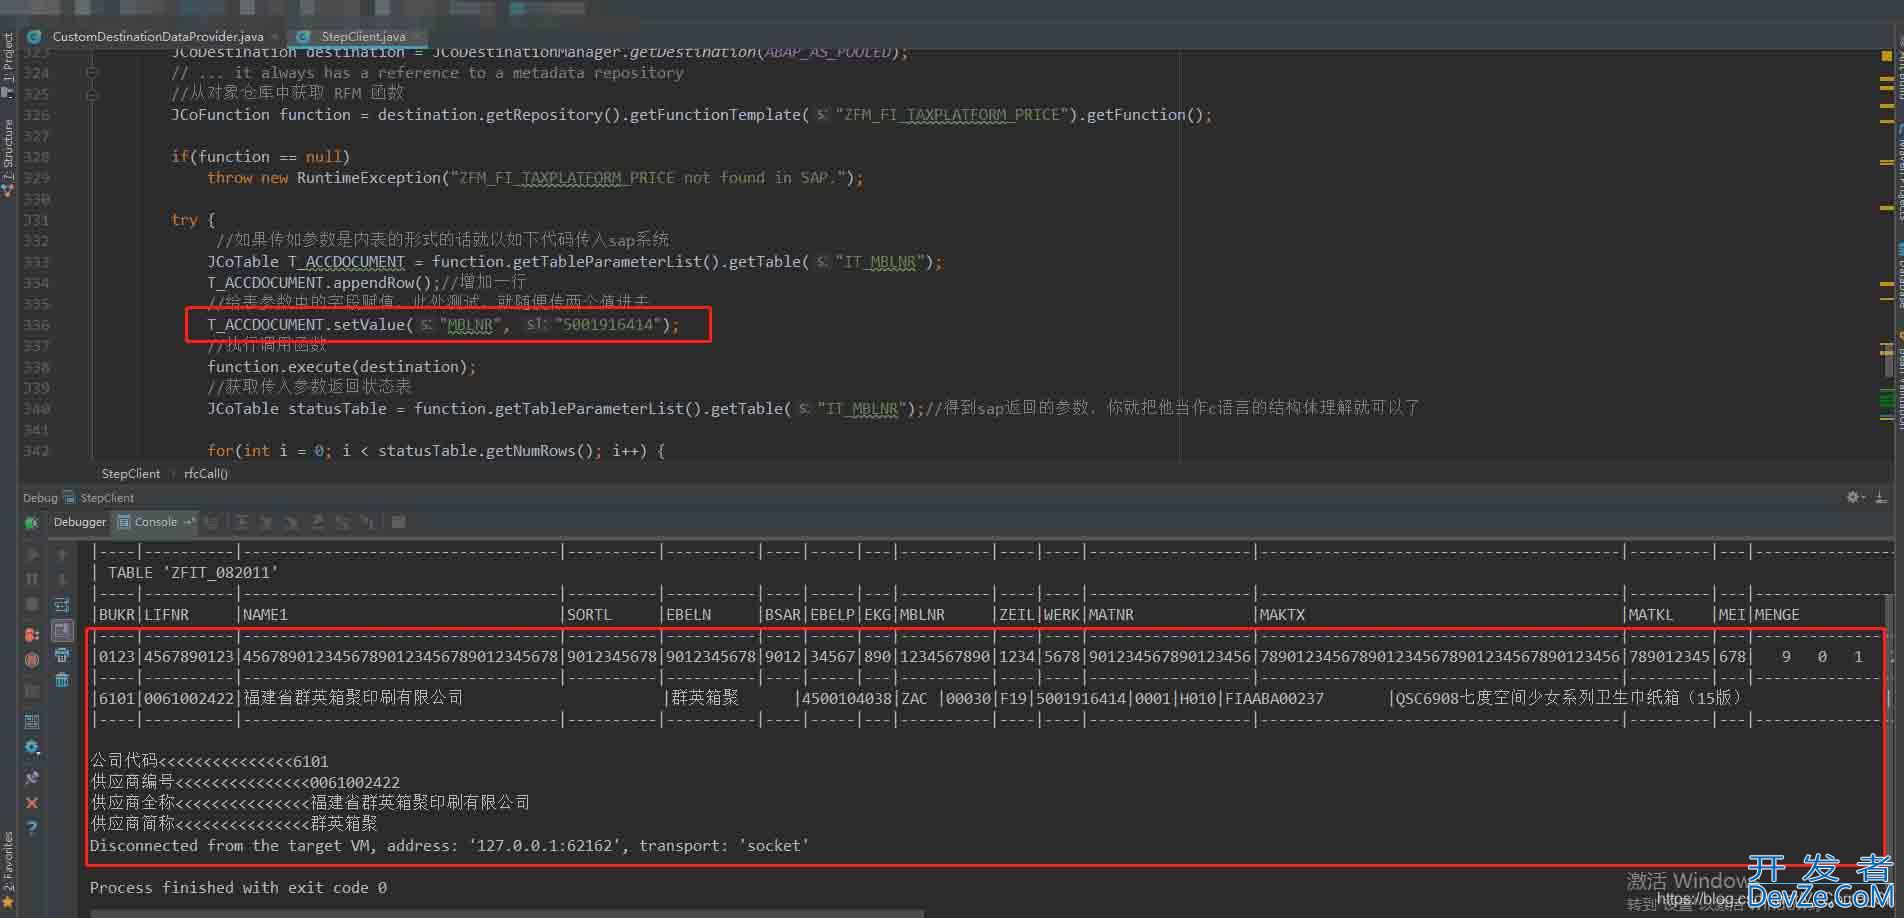Click the Run to Cursor debugger icon
The width and height of the screenshot is (1904, 918).
(x=367, y=522)
